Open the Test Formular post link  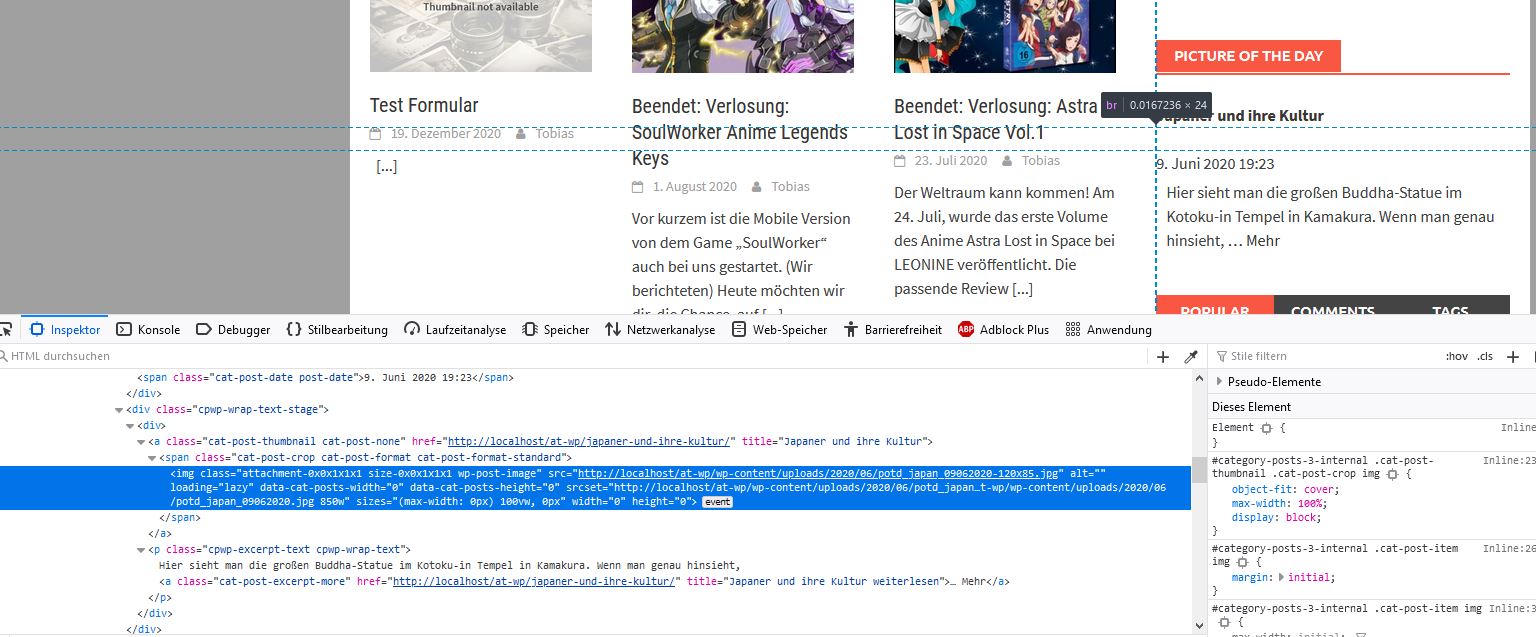tap(424, 106)
